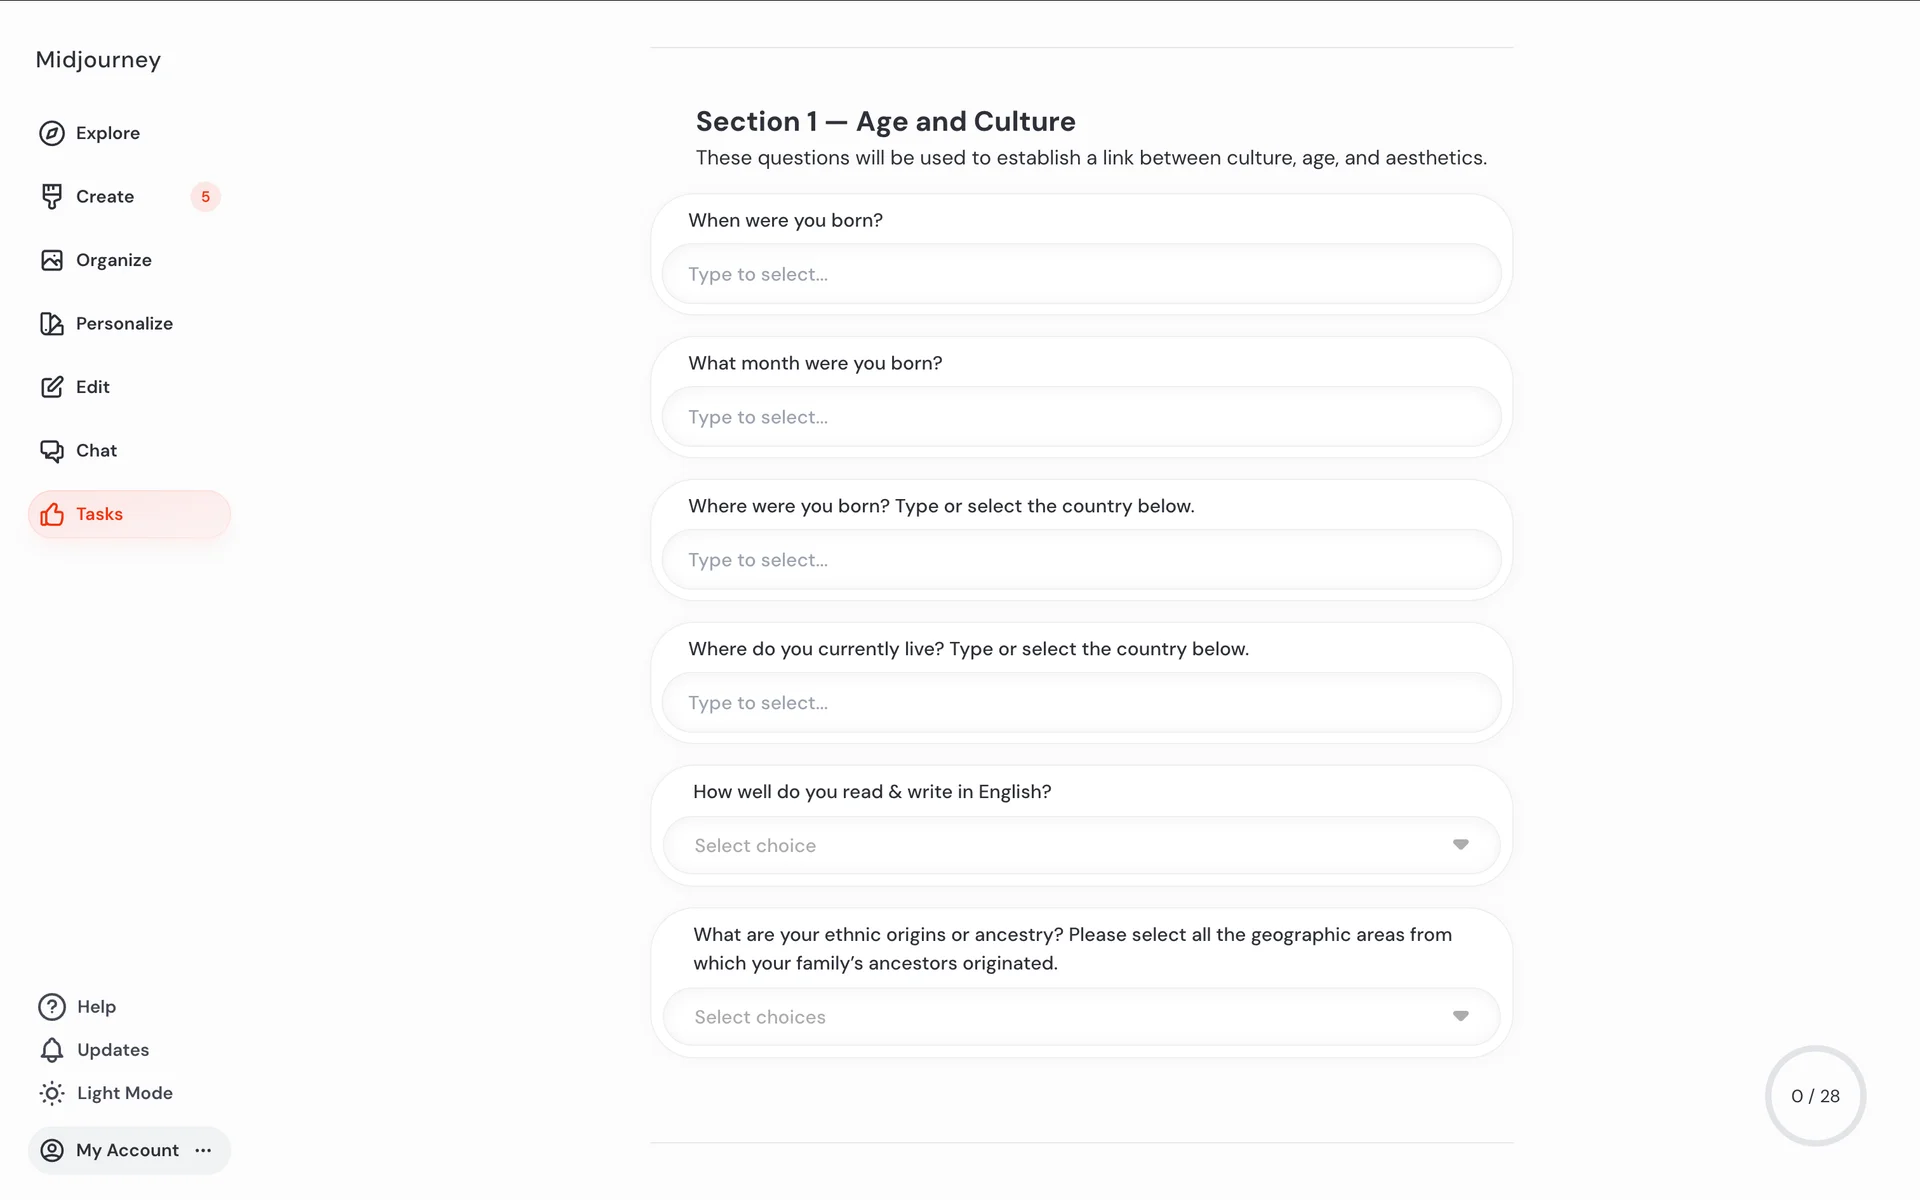Viewport: 1920px width, 1200px height.
Task: Click the Tasks thumbs-up icon
Action: [52, 514]
